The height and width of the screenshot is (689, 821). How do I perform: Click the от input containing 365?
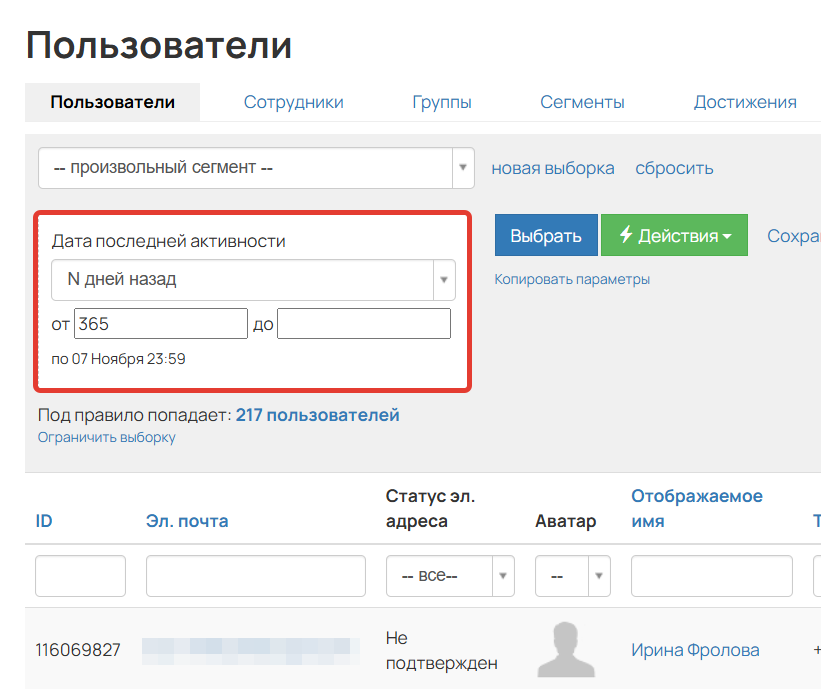pyautogui.click(x=160, y=323)
